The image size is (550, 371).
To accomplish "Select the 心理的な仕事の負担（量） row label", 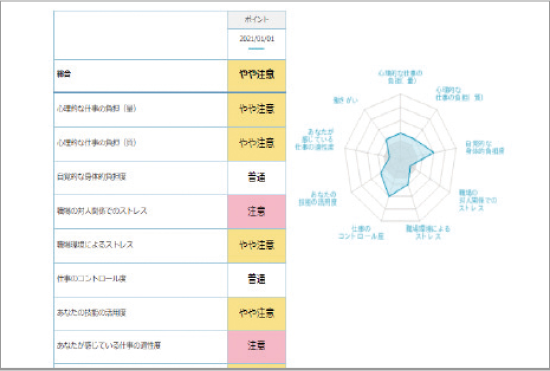I will pos(96,108).
